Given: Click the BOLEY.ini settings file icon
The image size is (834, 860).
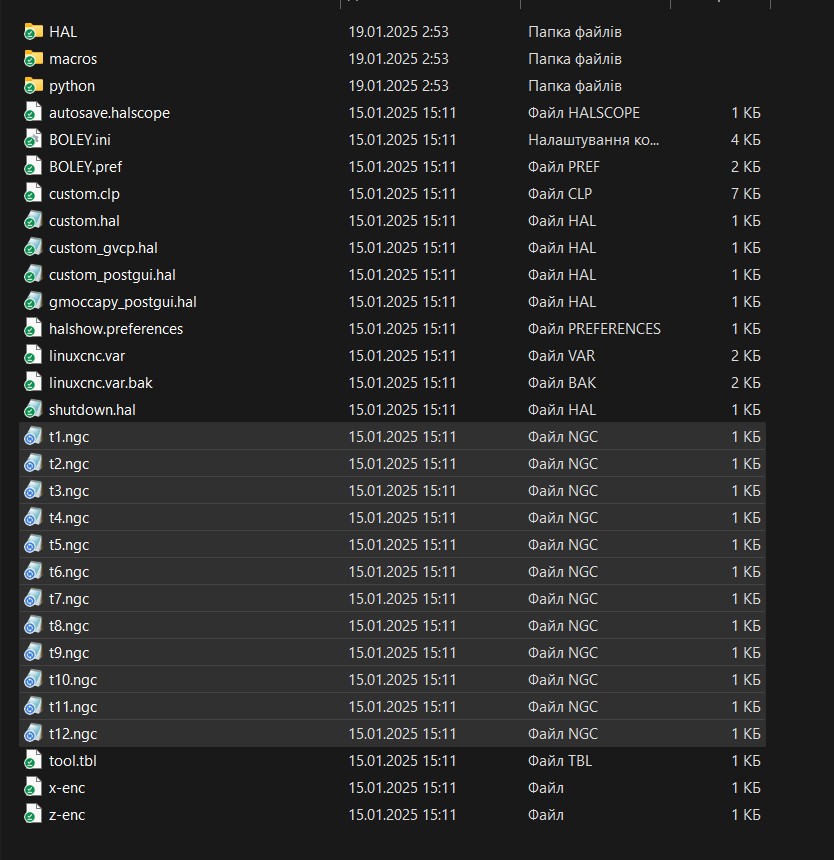Looking at the screenshot, I should click(33, 140).
